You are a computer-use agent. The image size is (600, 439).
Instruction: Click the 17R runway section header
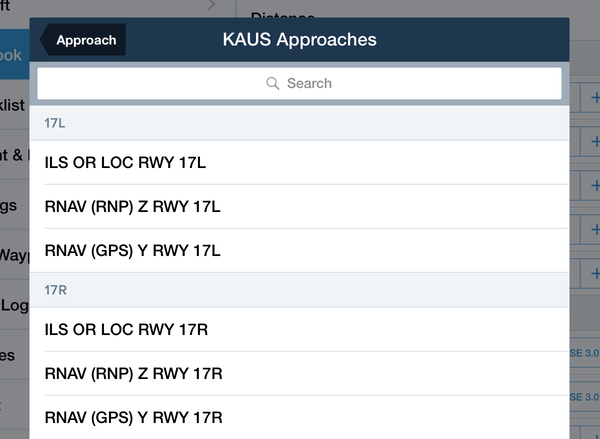(299, 290)
